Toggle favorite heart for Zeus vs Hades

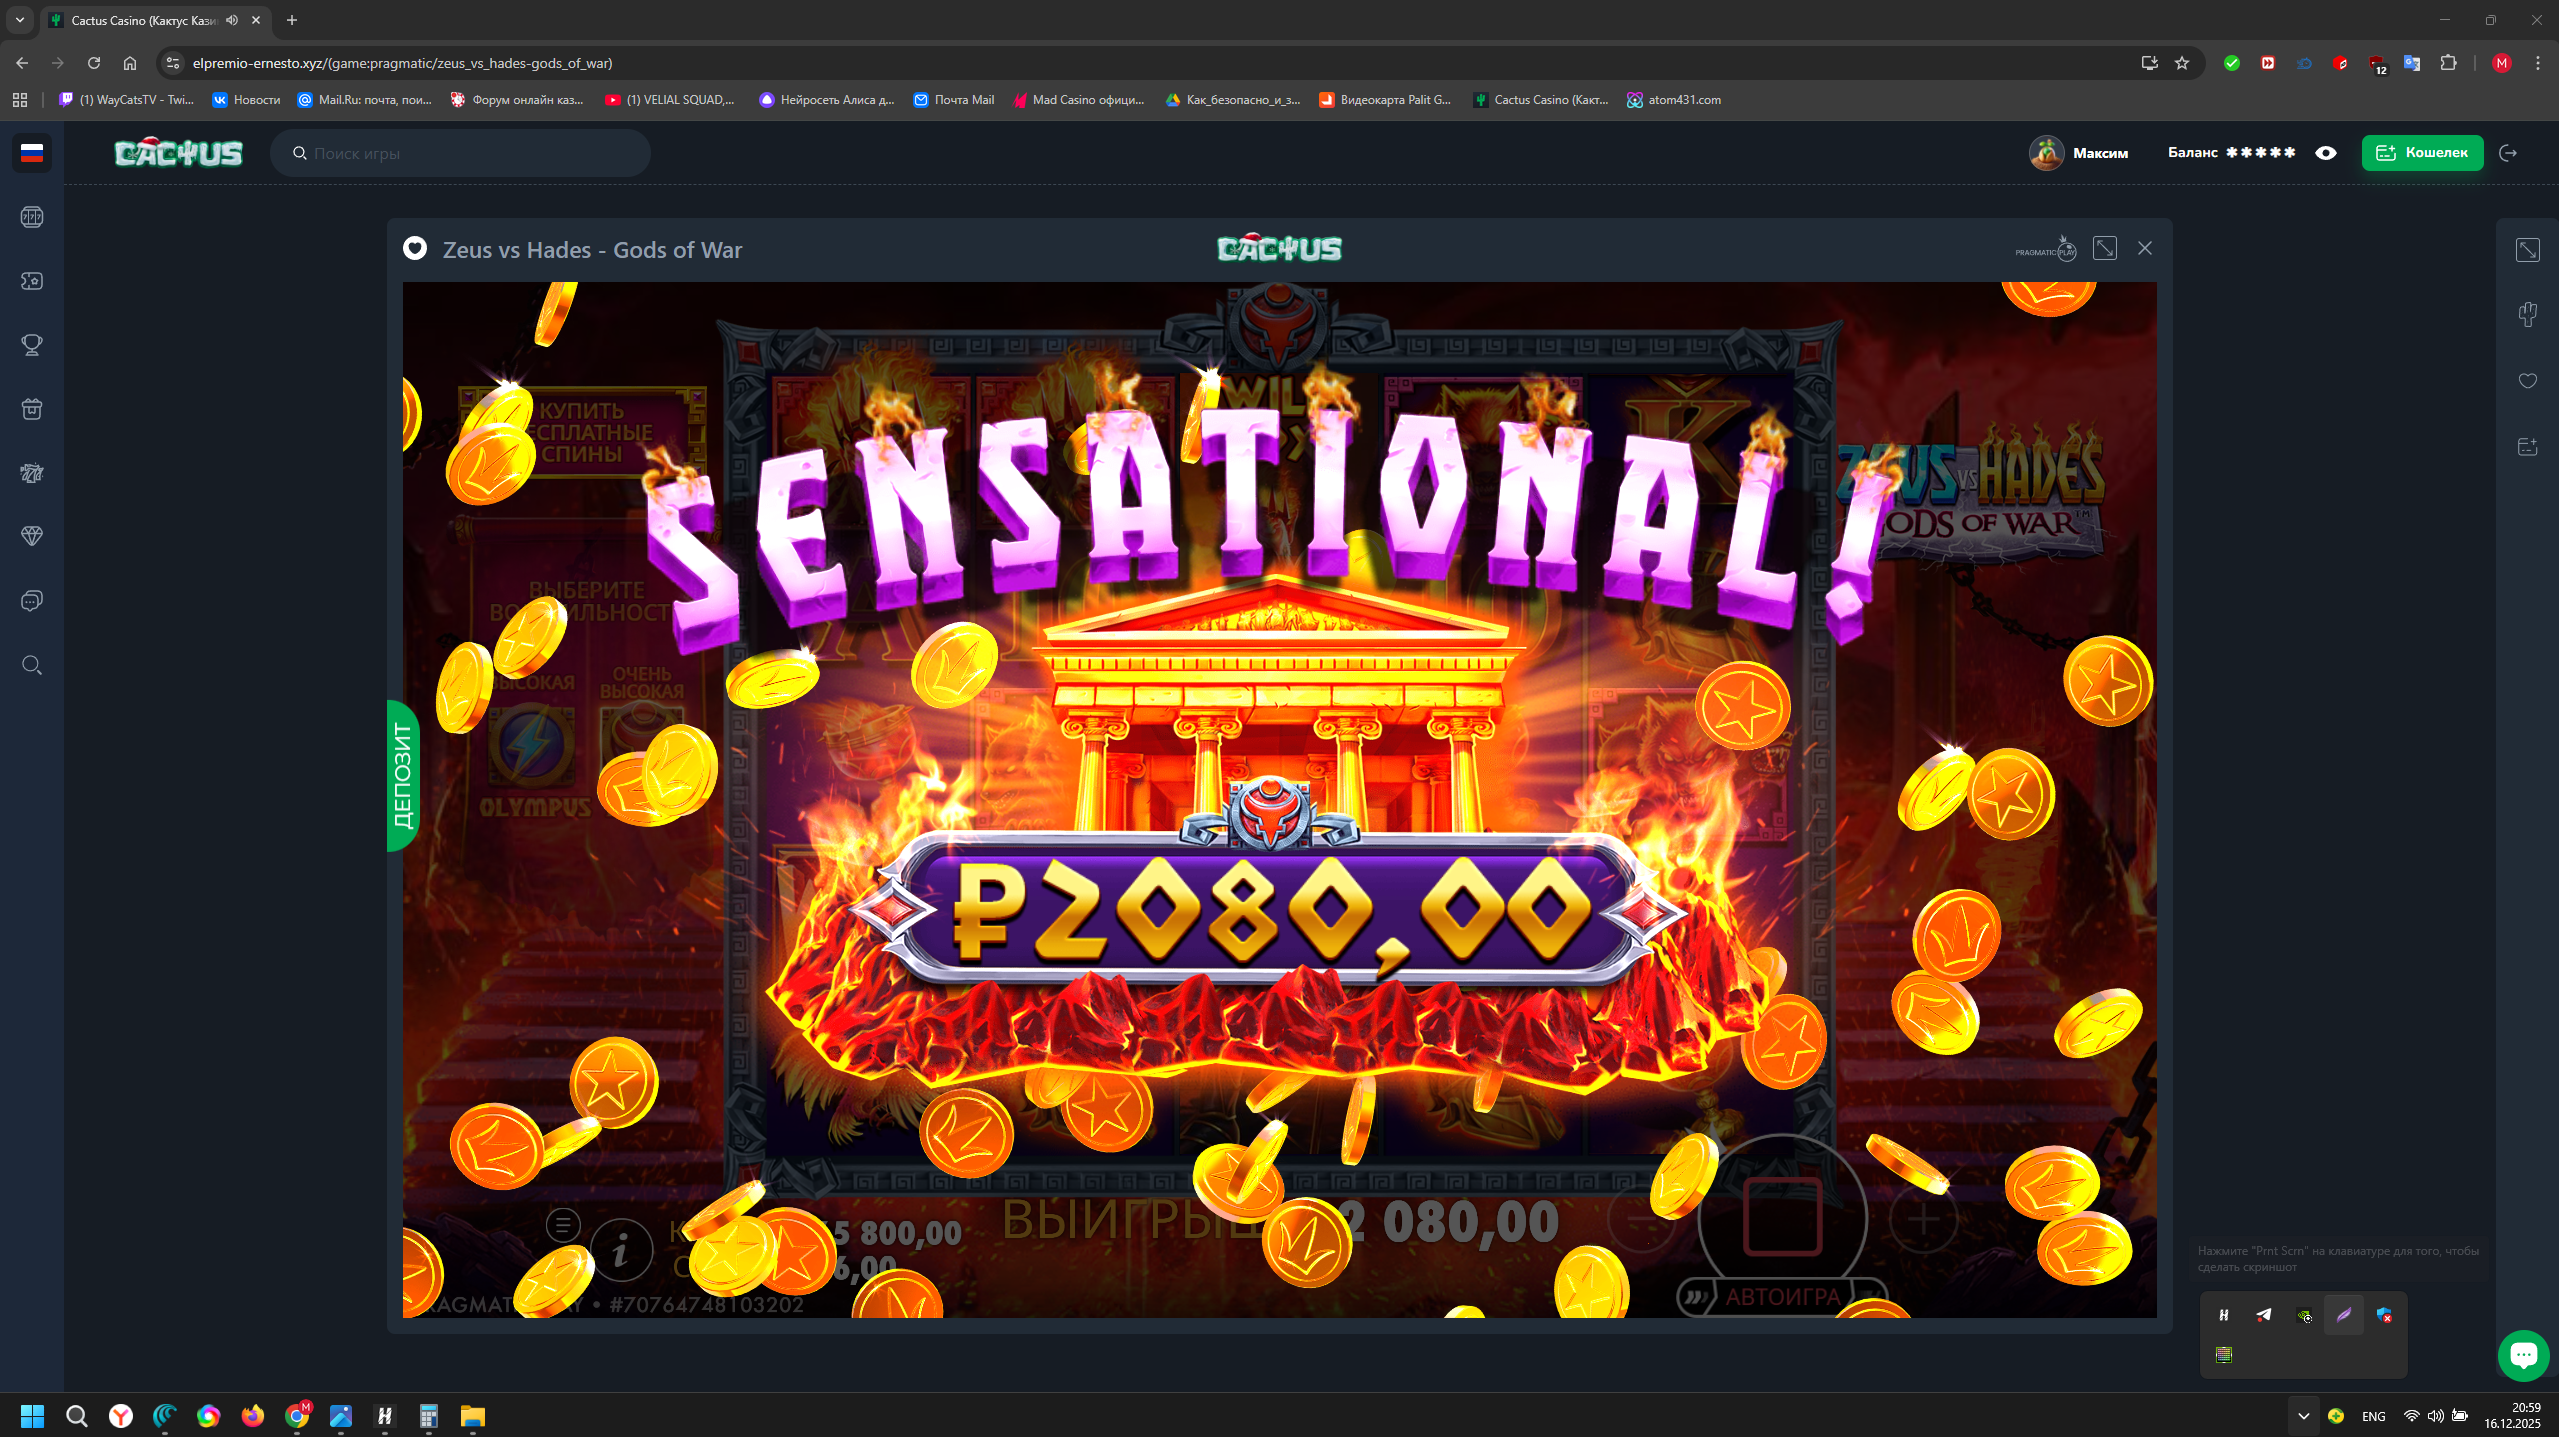(415, 249)
